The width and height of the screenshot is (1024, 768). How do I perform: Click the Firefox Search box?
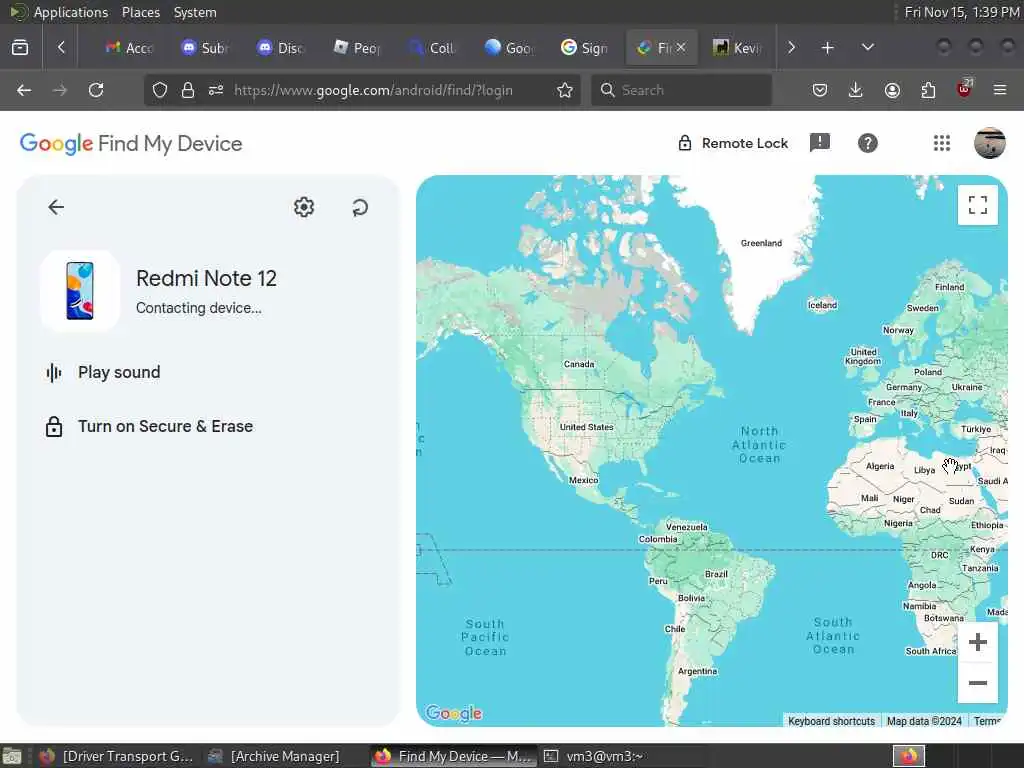tap(681, 90)
